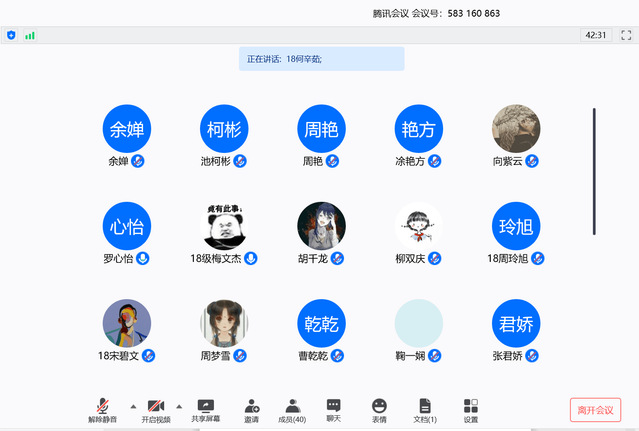Click the fullscreen icon beside the timer

click(x=626, y=35)
